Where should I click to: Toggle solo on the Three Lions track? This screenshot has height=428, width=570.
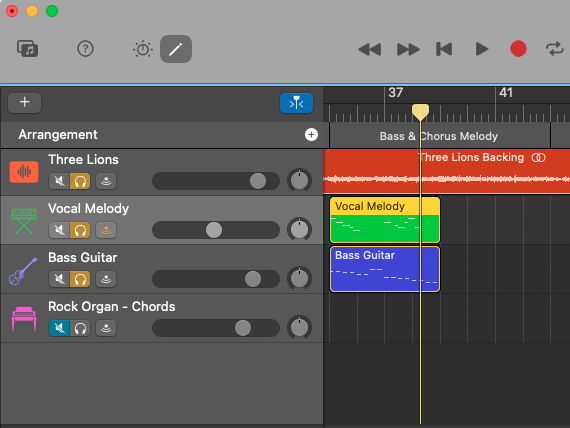[x=80, y=181]
